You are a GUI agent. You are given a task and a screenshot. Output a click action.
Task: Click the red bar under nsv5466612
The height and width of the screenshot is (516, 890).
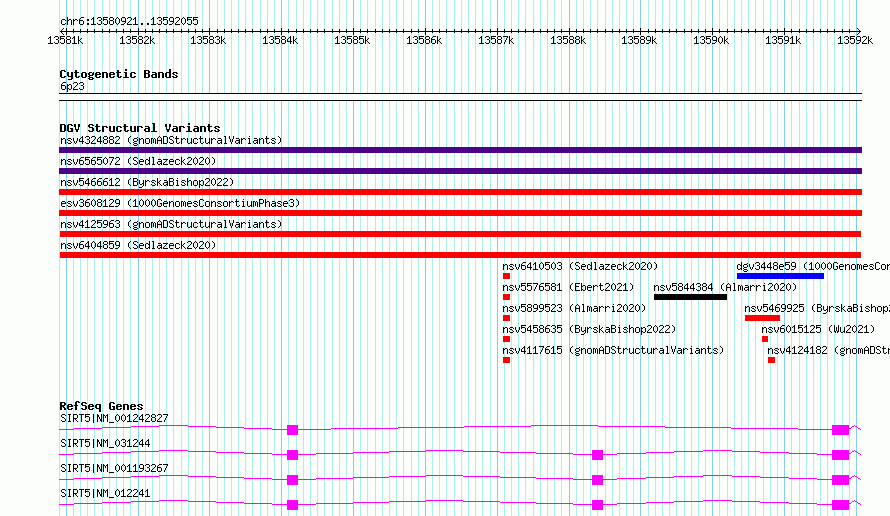click(460, 192)
